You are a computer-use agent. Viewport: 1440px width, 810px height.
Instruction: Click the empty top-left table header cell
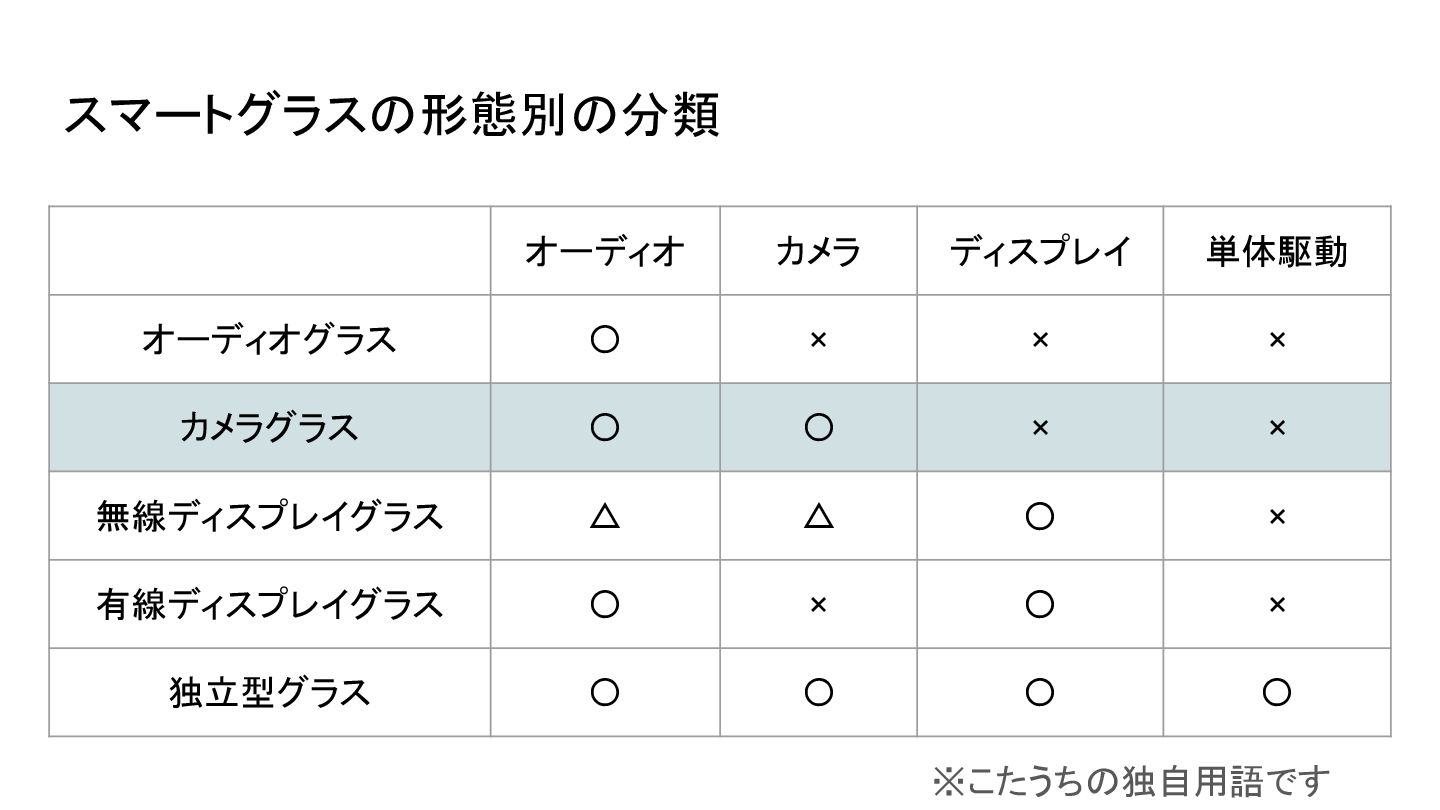[x=269, y=251]
